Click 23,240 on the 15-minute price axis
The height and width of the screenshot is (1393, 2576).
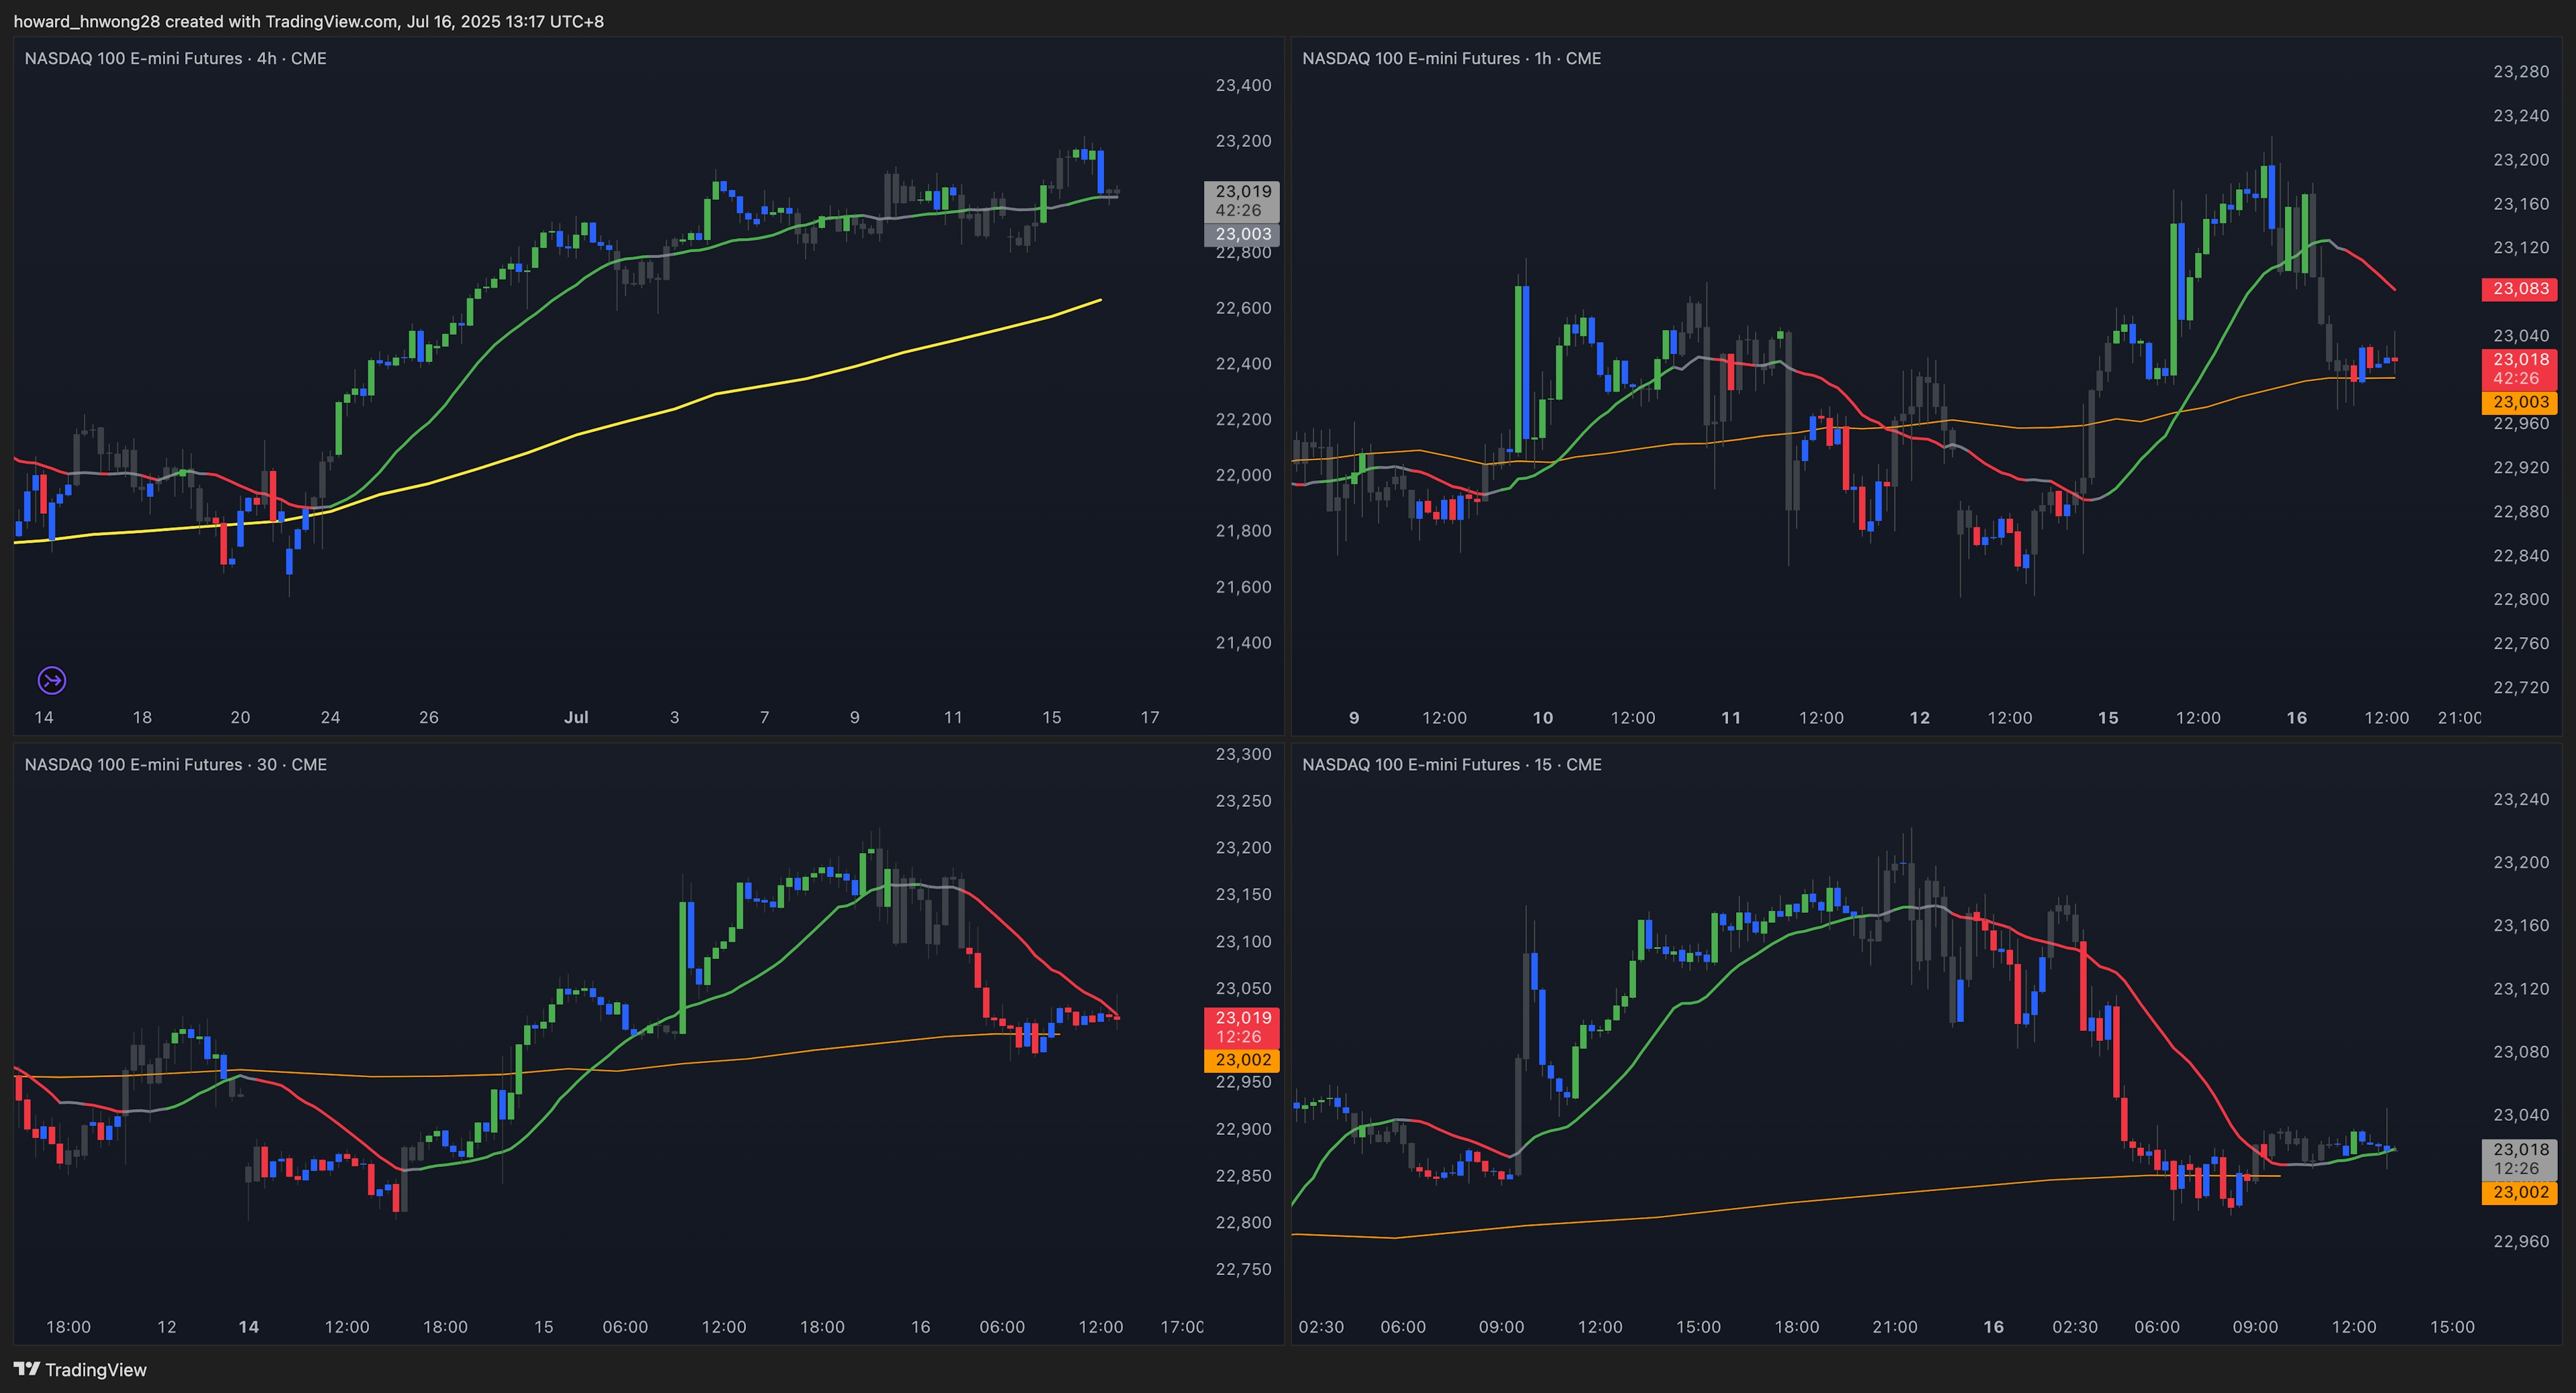(x=2521, y=799)
